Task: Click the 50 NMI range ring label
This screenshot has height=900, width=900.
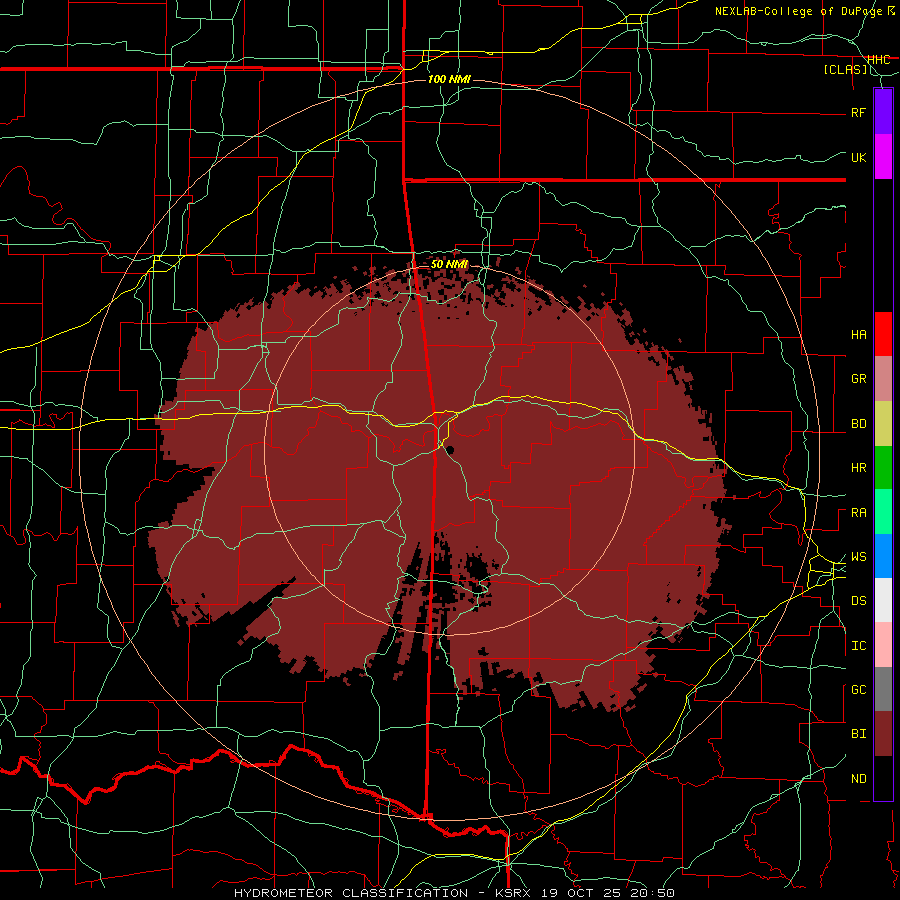Action: coord(449,264)
